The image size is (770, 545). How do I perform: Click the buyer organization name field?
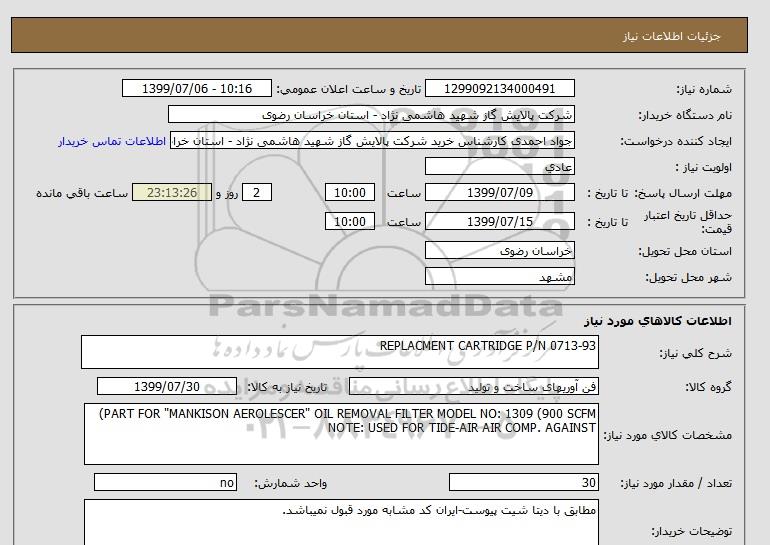coord(371,115)
